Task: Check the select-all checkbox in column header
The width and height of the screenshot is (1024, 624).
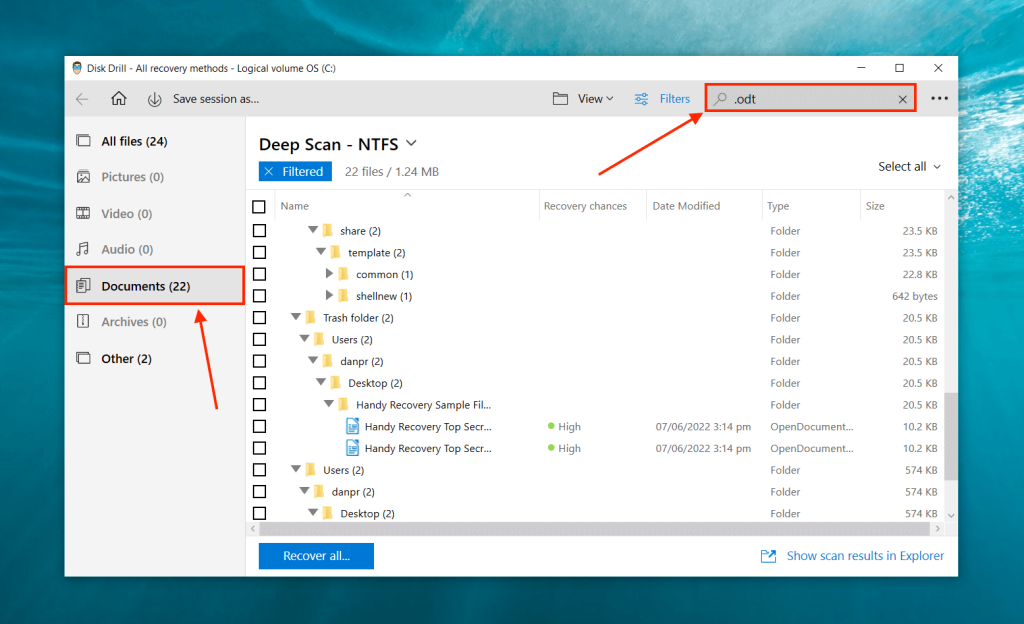Action: 259,206
